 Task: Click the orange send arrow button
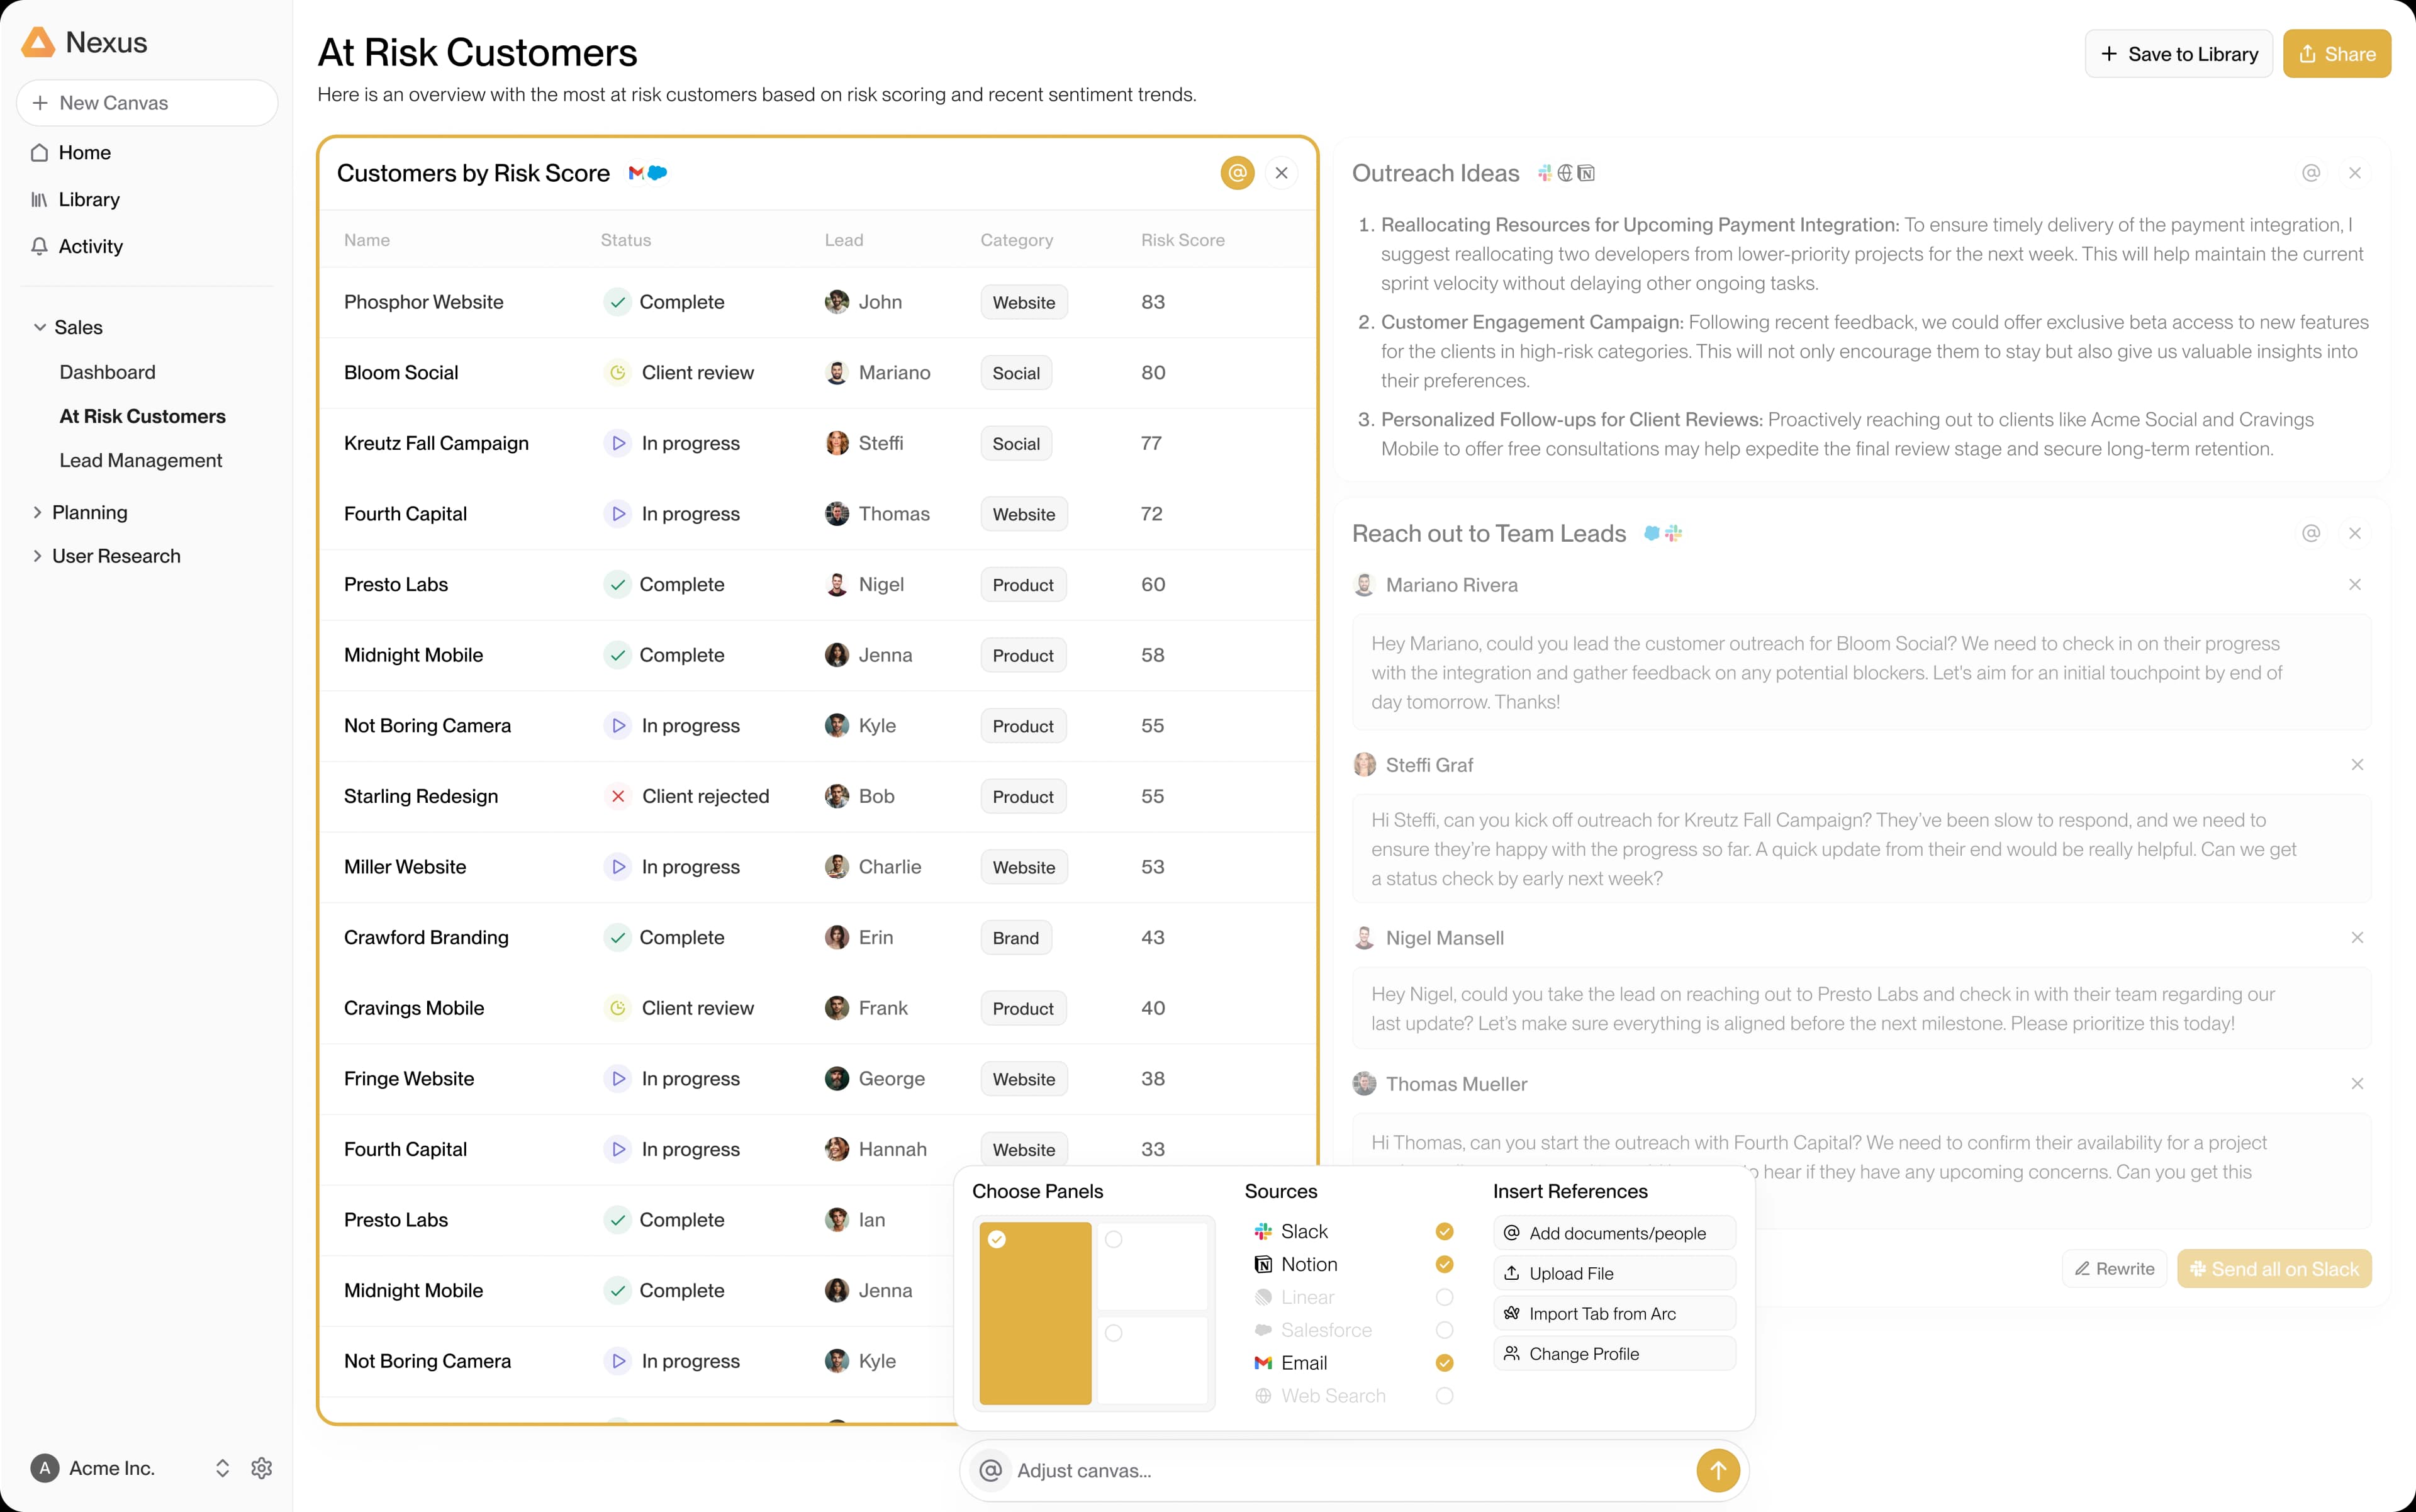1717,1470
